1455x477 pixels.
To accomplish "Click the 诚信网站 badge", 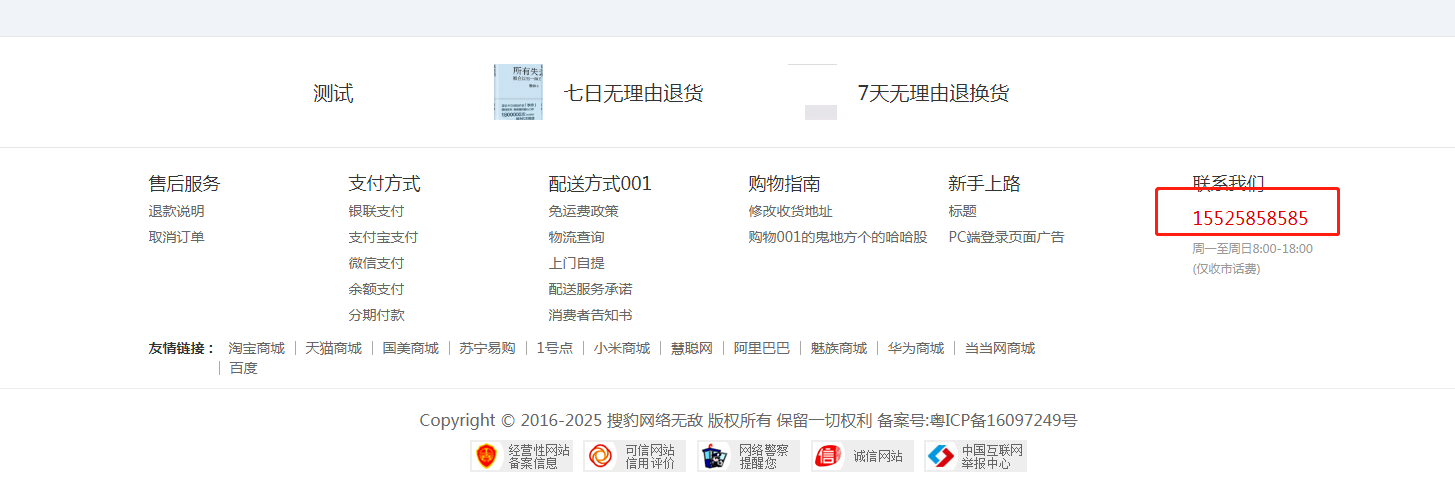I will click(862, 456).
